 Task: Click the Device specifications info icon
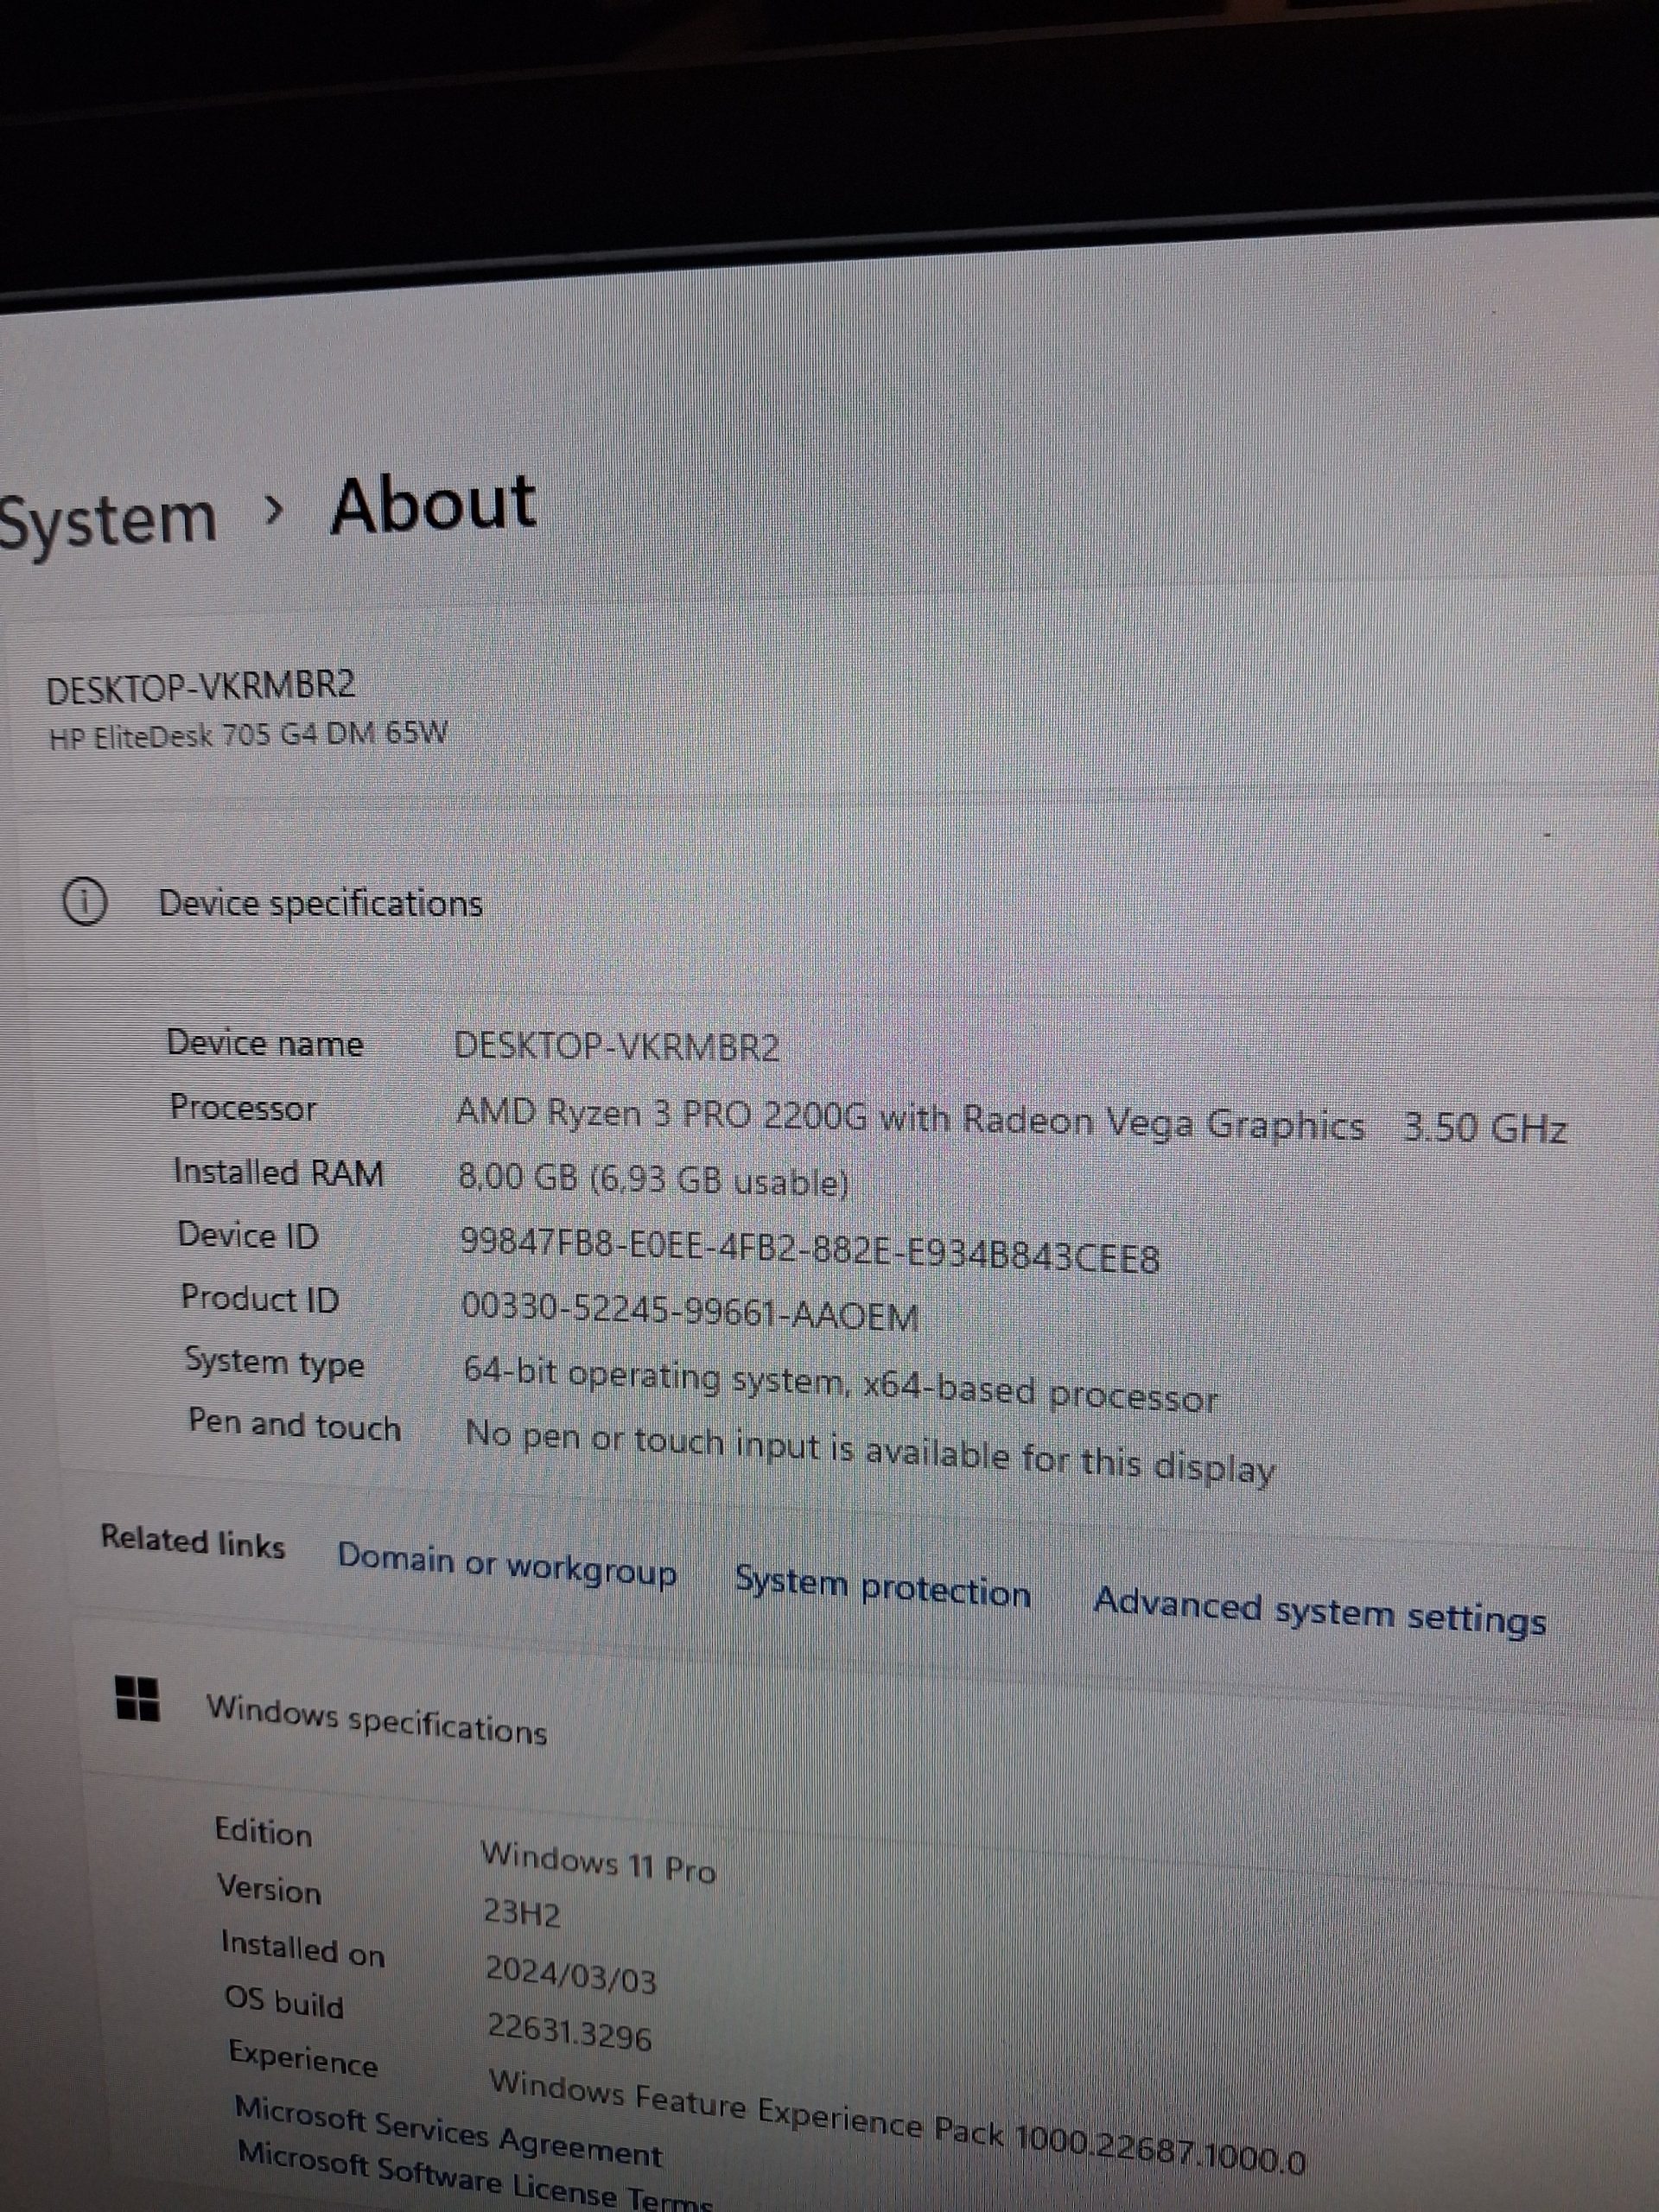85,902
